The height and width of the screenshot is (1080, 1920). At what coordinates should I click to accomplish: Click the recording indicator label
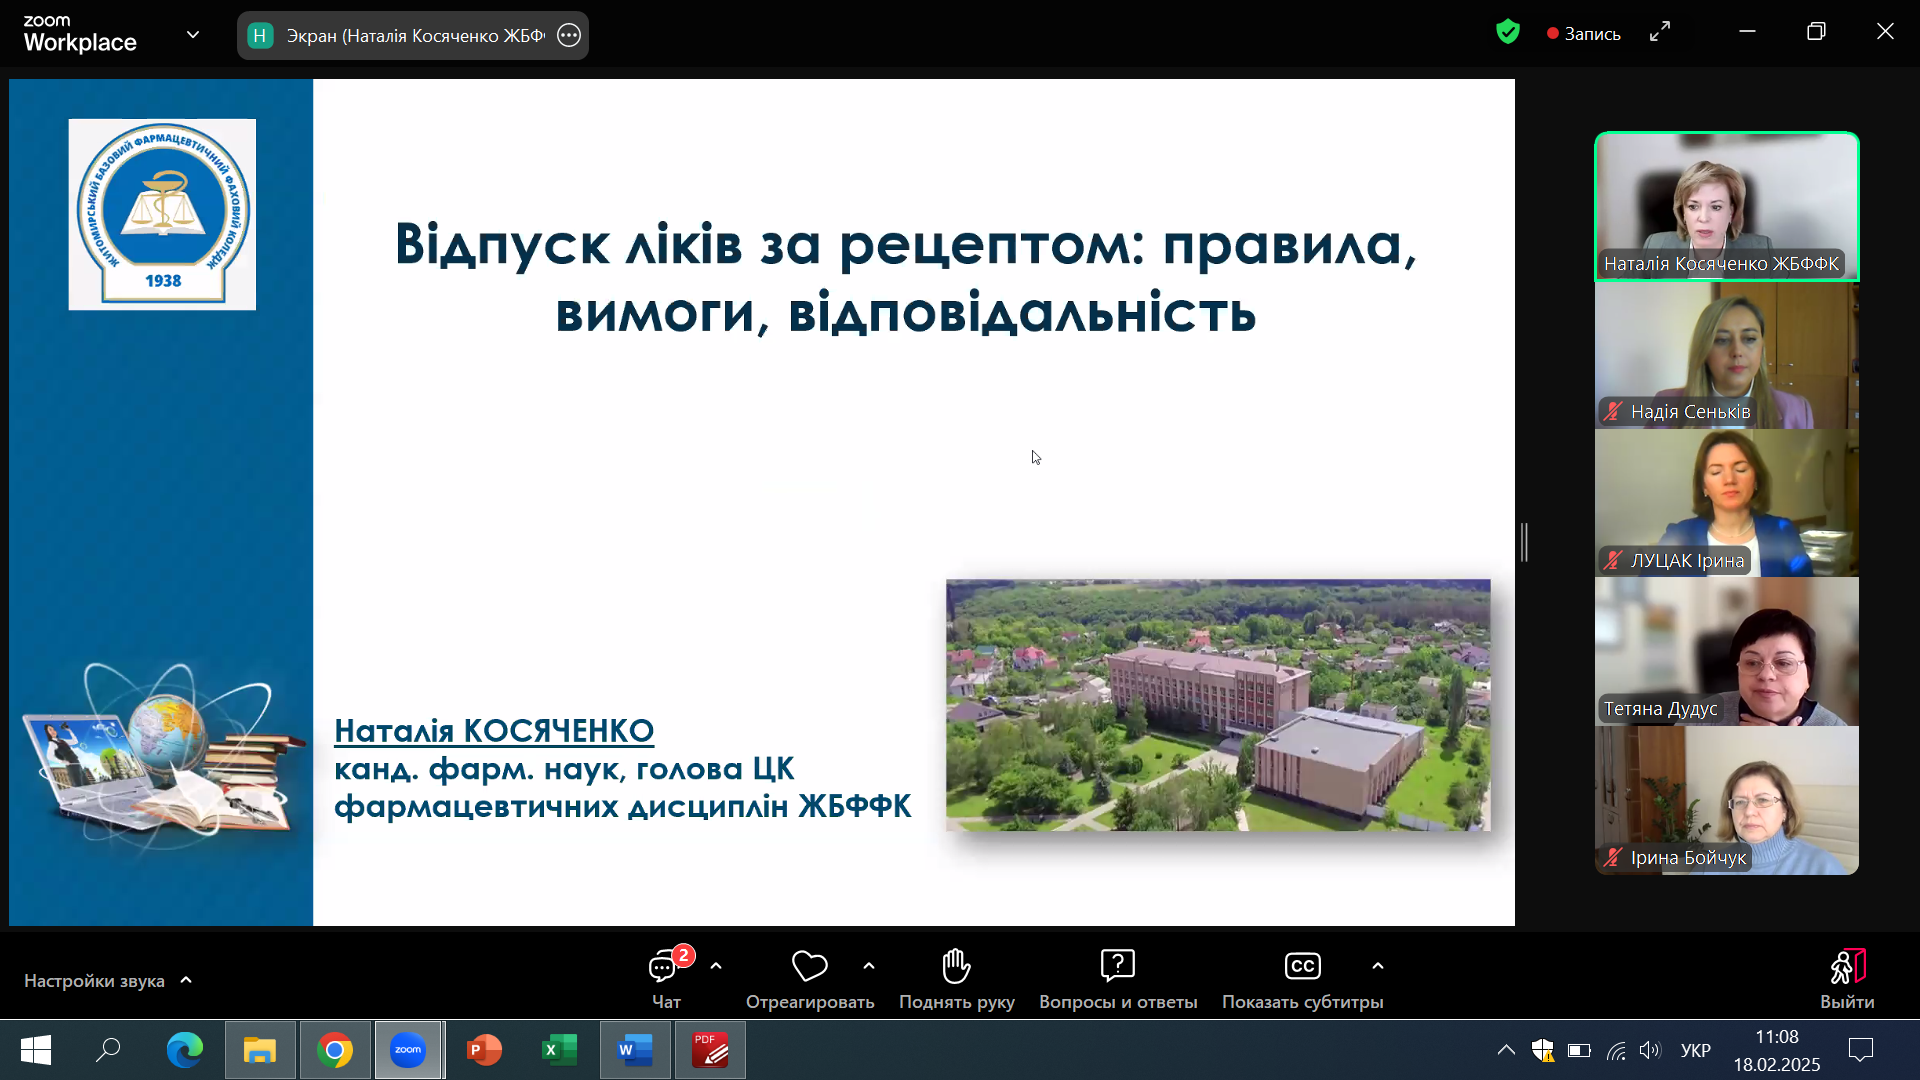(x=1584, y=34)
